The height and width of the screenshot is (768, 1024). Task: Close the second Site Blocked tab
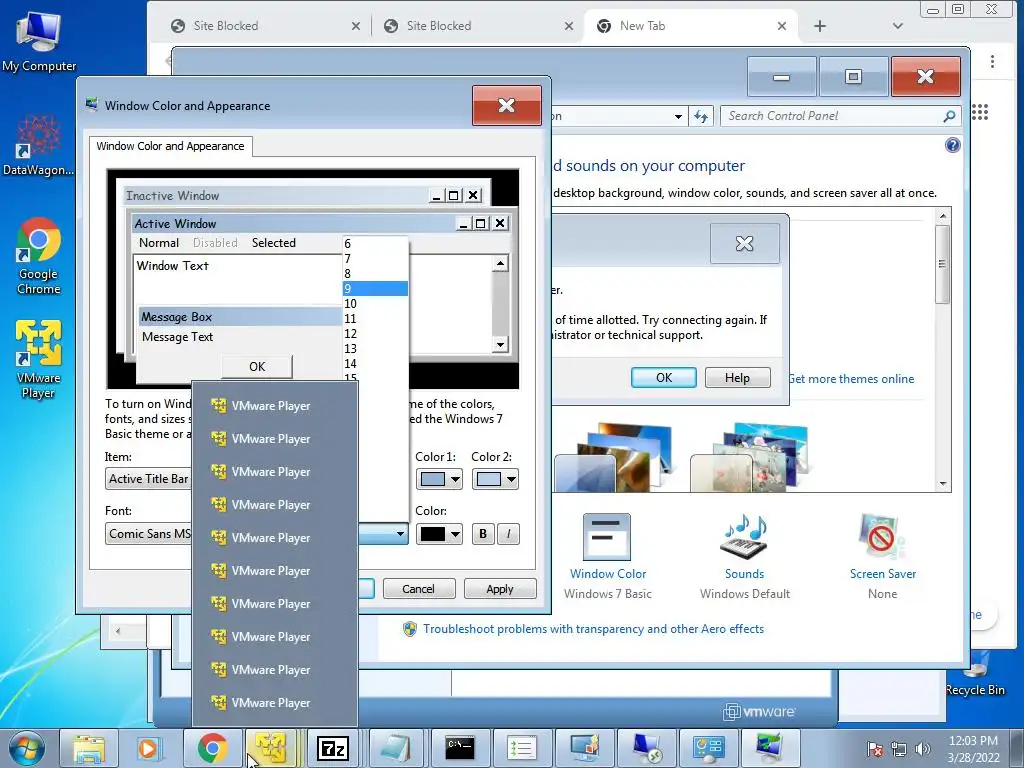click(x=569, y=26)
